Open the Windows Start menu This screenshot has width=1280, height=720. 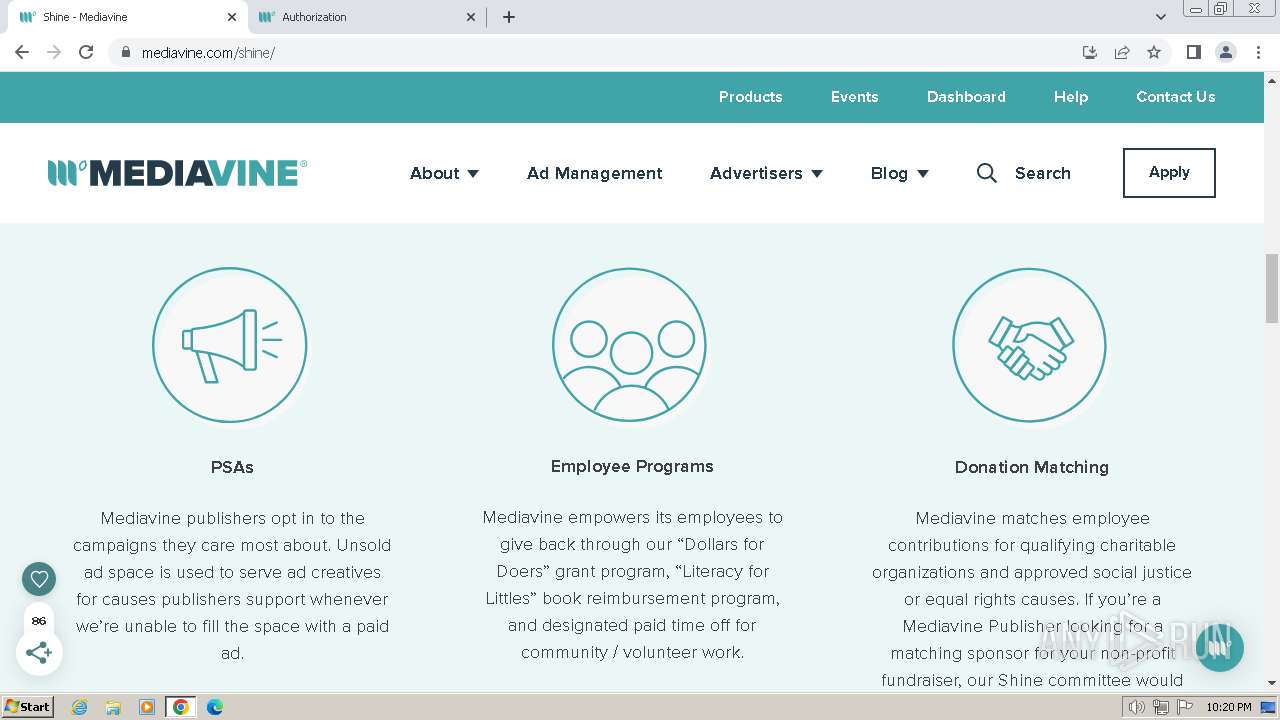tap(28, 707)
